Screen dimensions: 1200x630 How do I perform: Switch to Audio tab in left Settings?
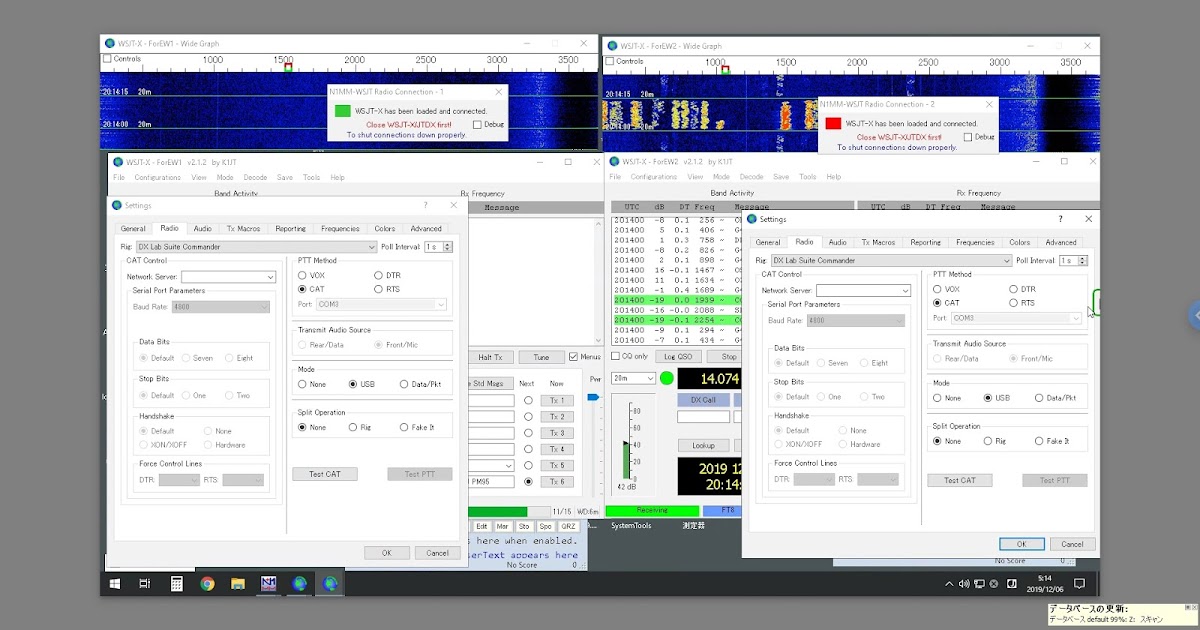pos(203,228)
